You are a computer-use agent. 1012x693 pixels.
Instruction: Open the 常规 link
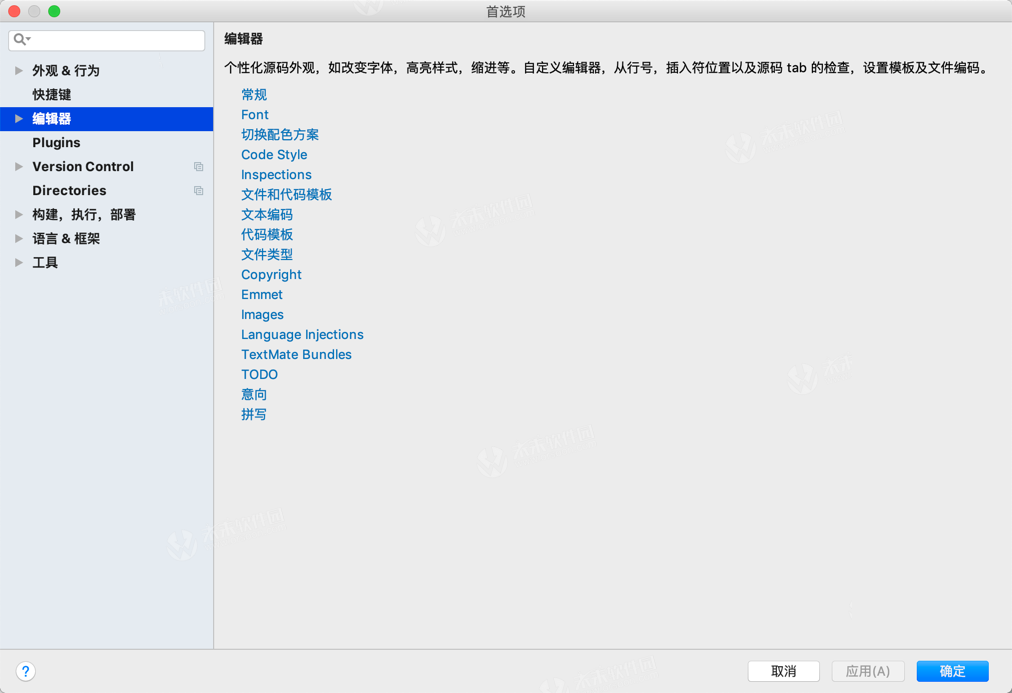coord(254,95)
